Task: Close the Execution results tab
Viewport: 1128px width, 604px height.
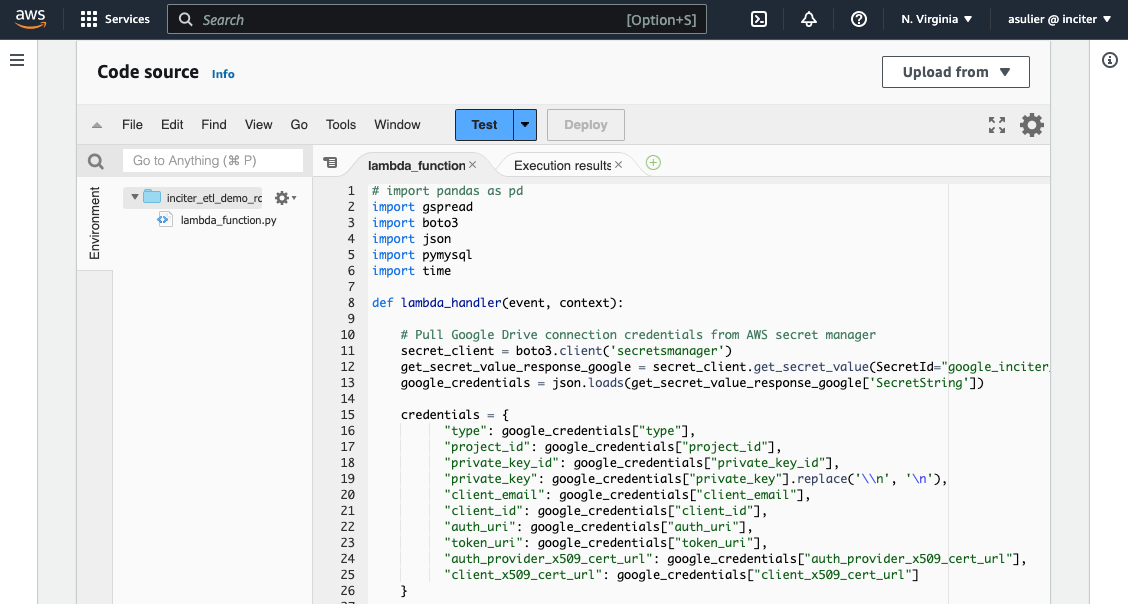Action: pos(618,164)
